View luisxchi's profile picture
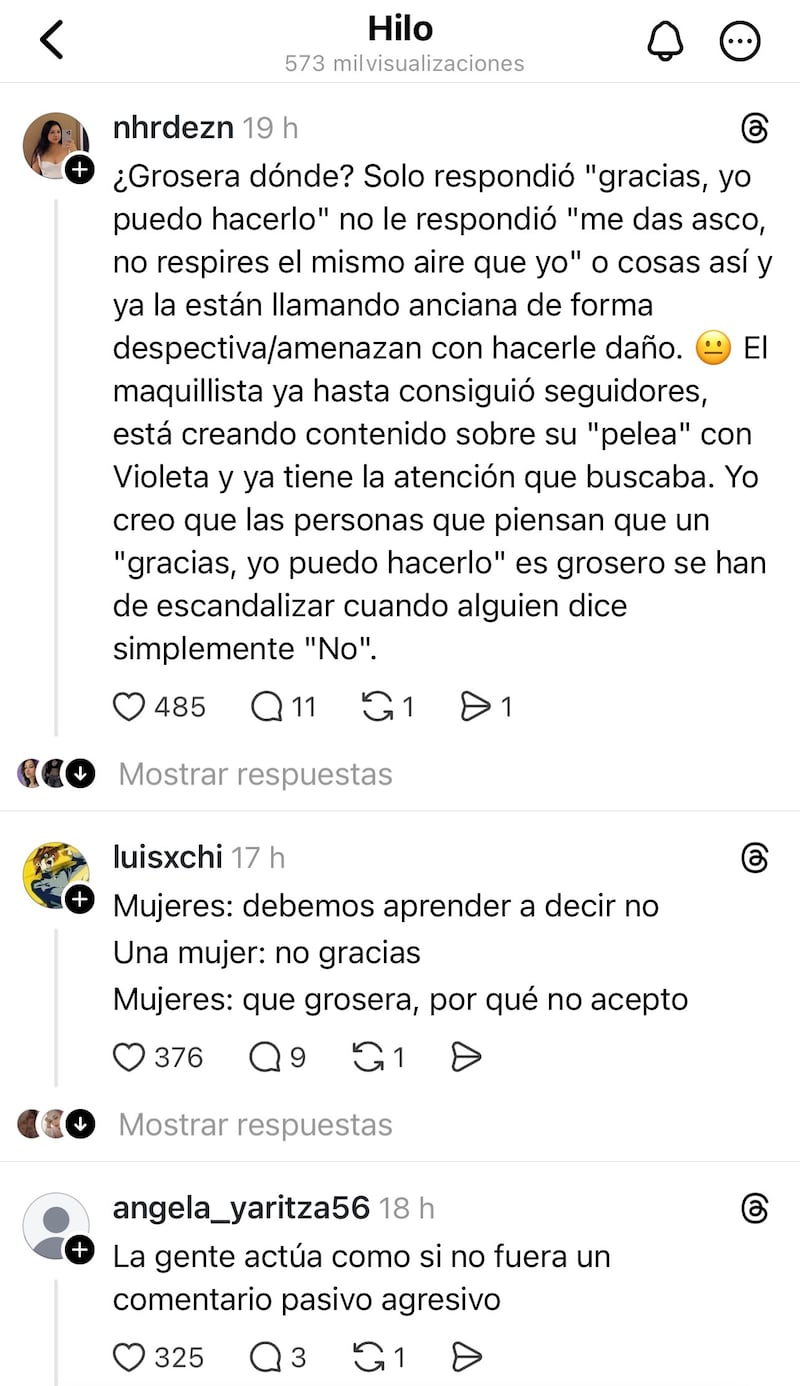The height and width of the screenshot is (1386, 800). 55,875
